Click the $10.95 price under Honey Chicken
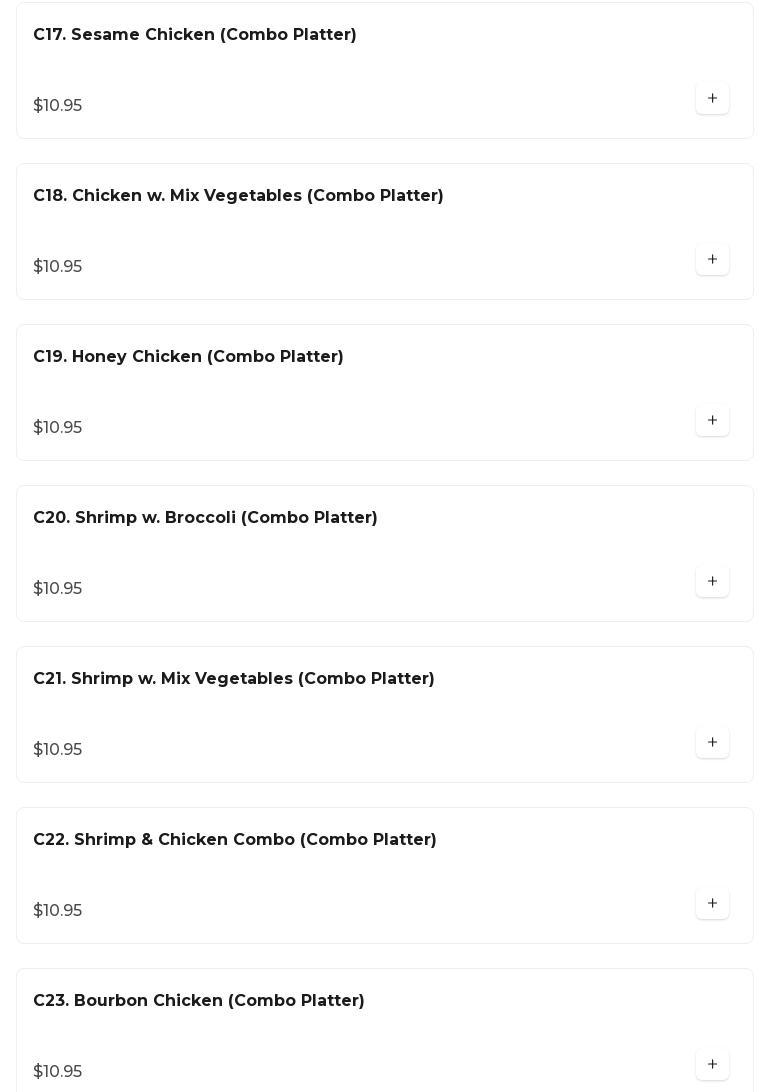 click(58, 428)
